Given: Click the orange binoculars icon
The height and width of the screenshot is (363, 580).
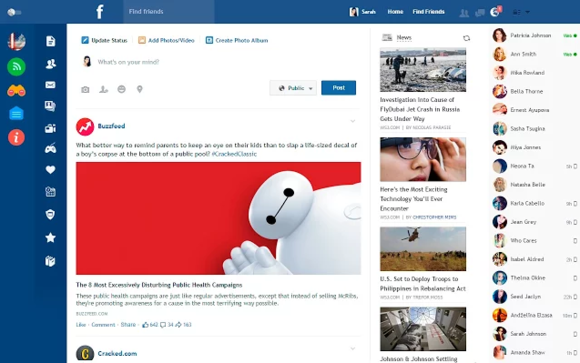Looking at the screenshot, I should 16,90.
